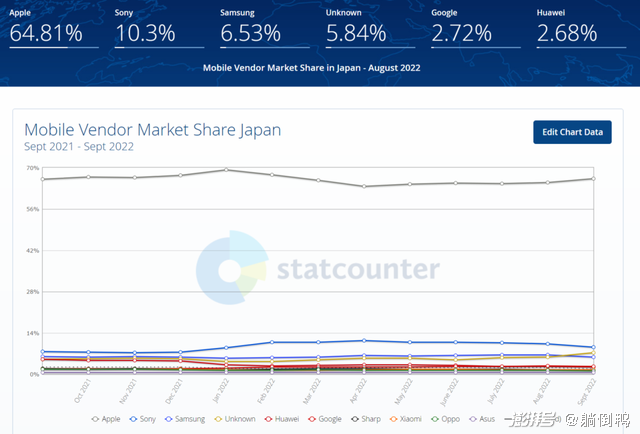Toggle Samsung series in chart legend

[185, 419]
